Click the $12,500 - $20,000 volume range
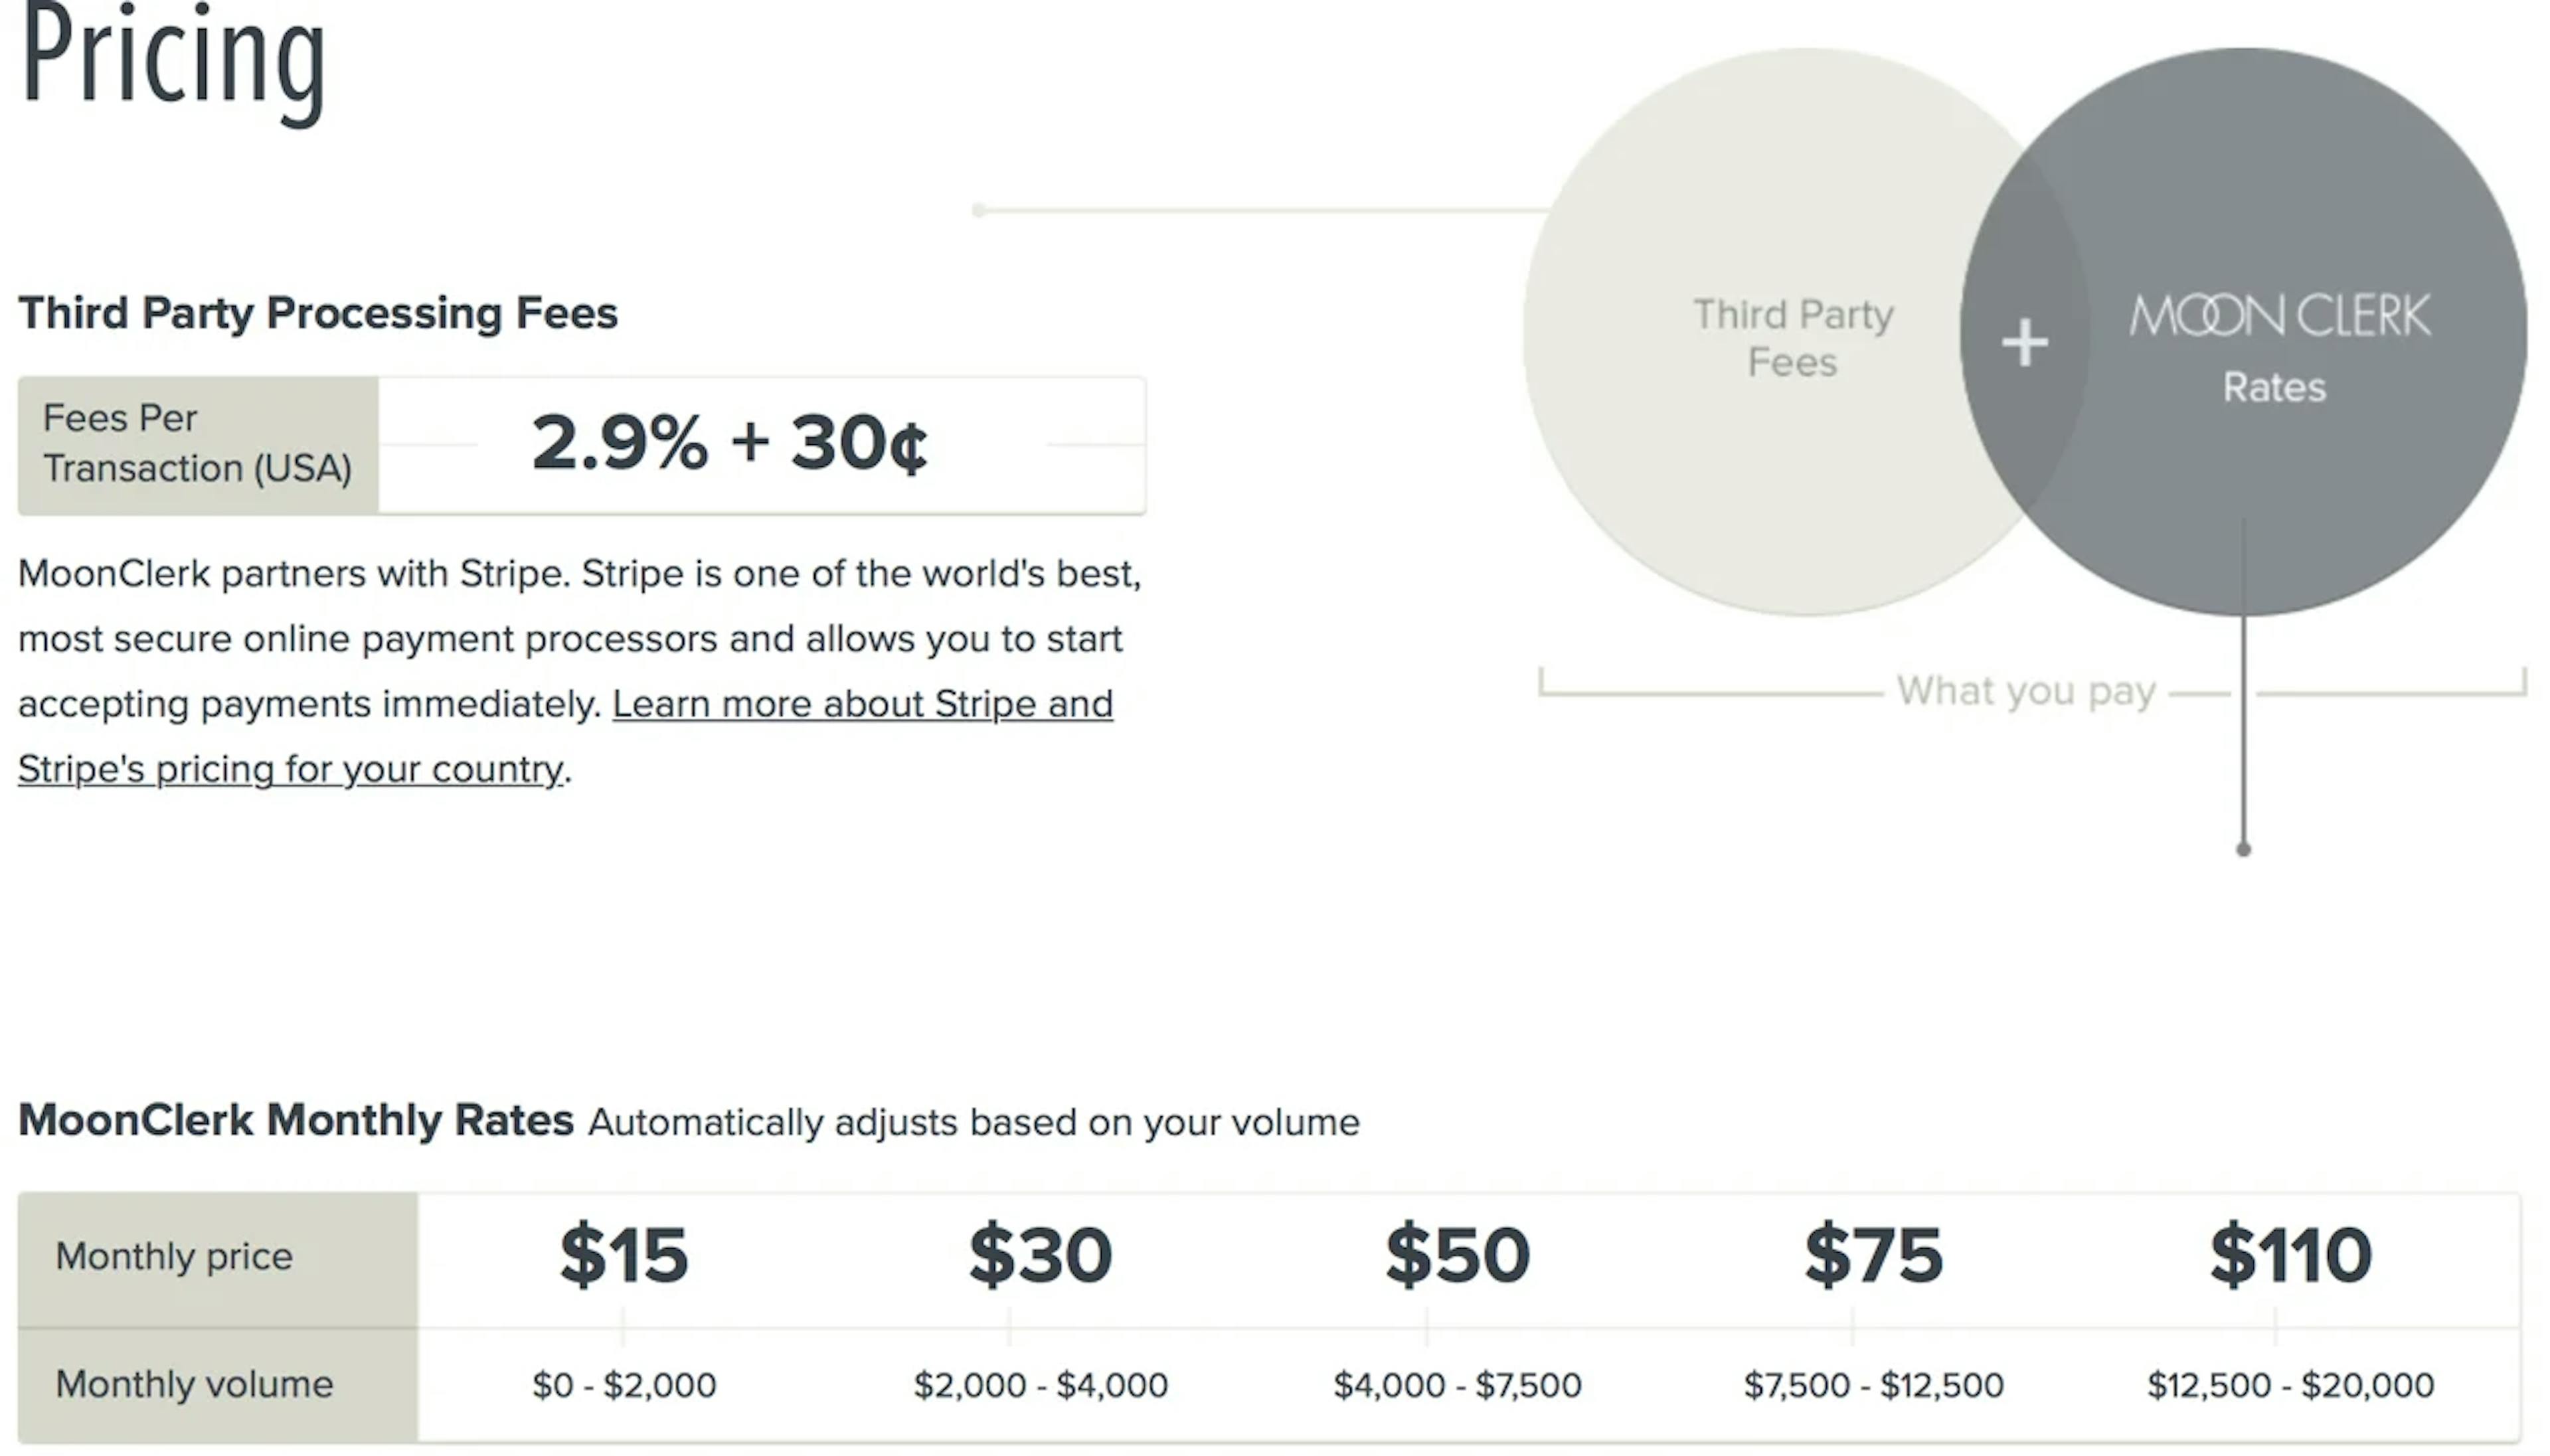The image size is (2550, 1456). (2290, 1385)
